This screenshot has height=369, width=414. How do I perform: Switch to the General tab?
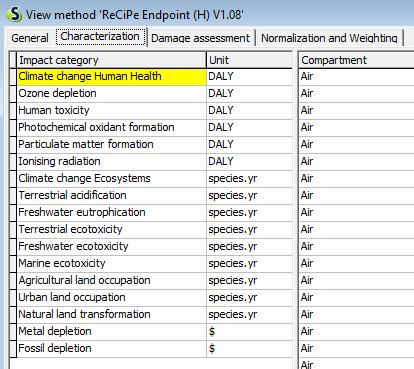[30, 38]
